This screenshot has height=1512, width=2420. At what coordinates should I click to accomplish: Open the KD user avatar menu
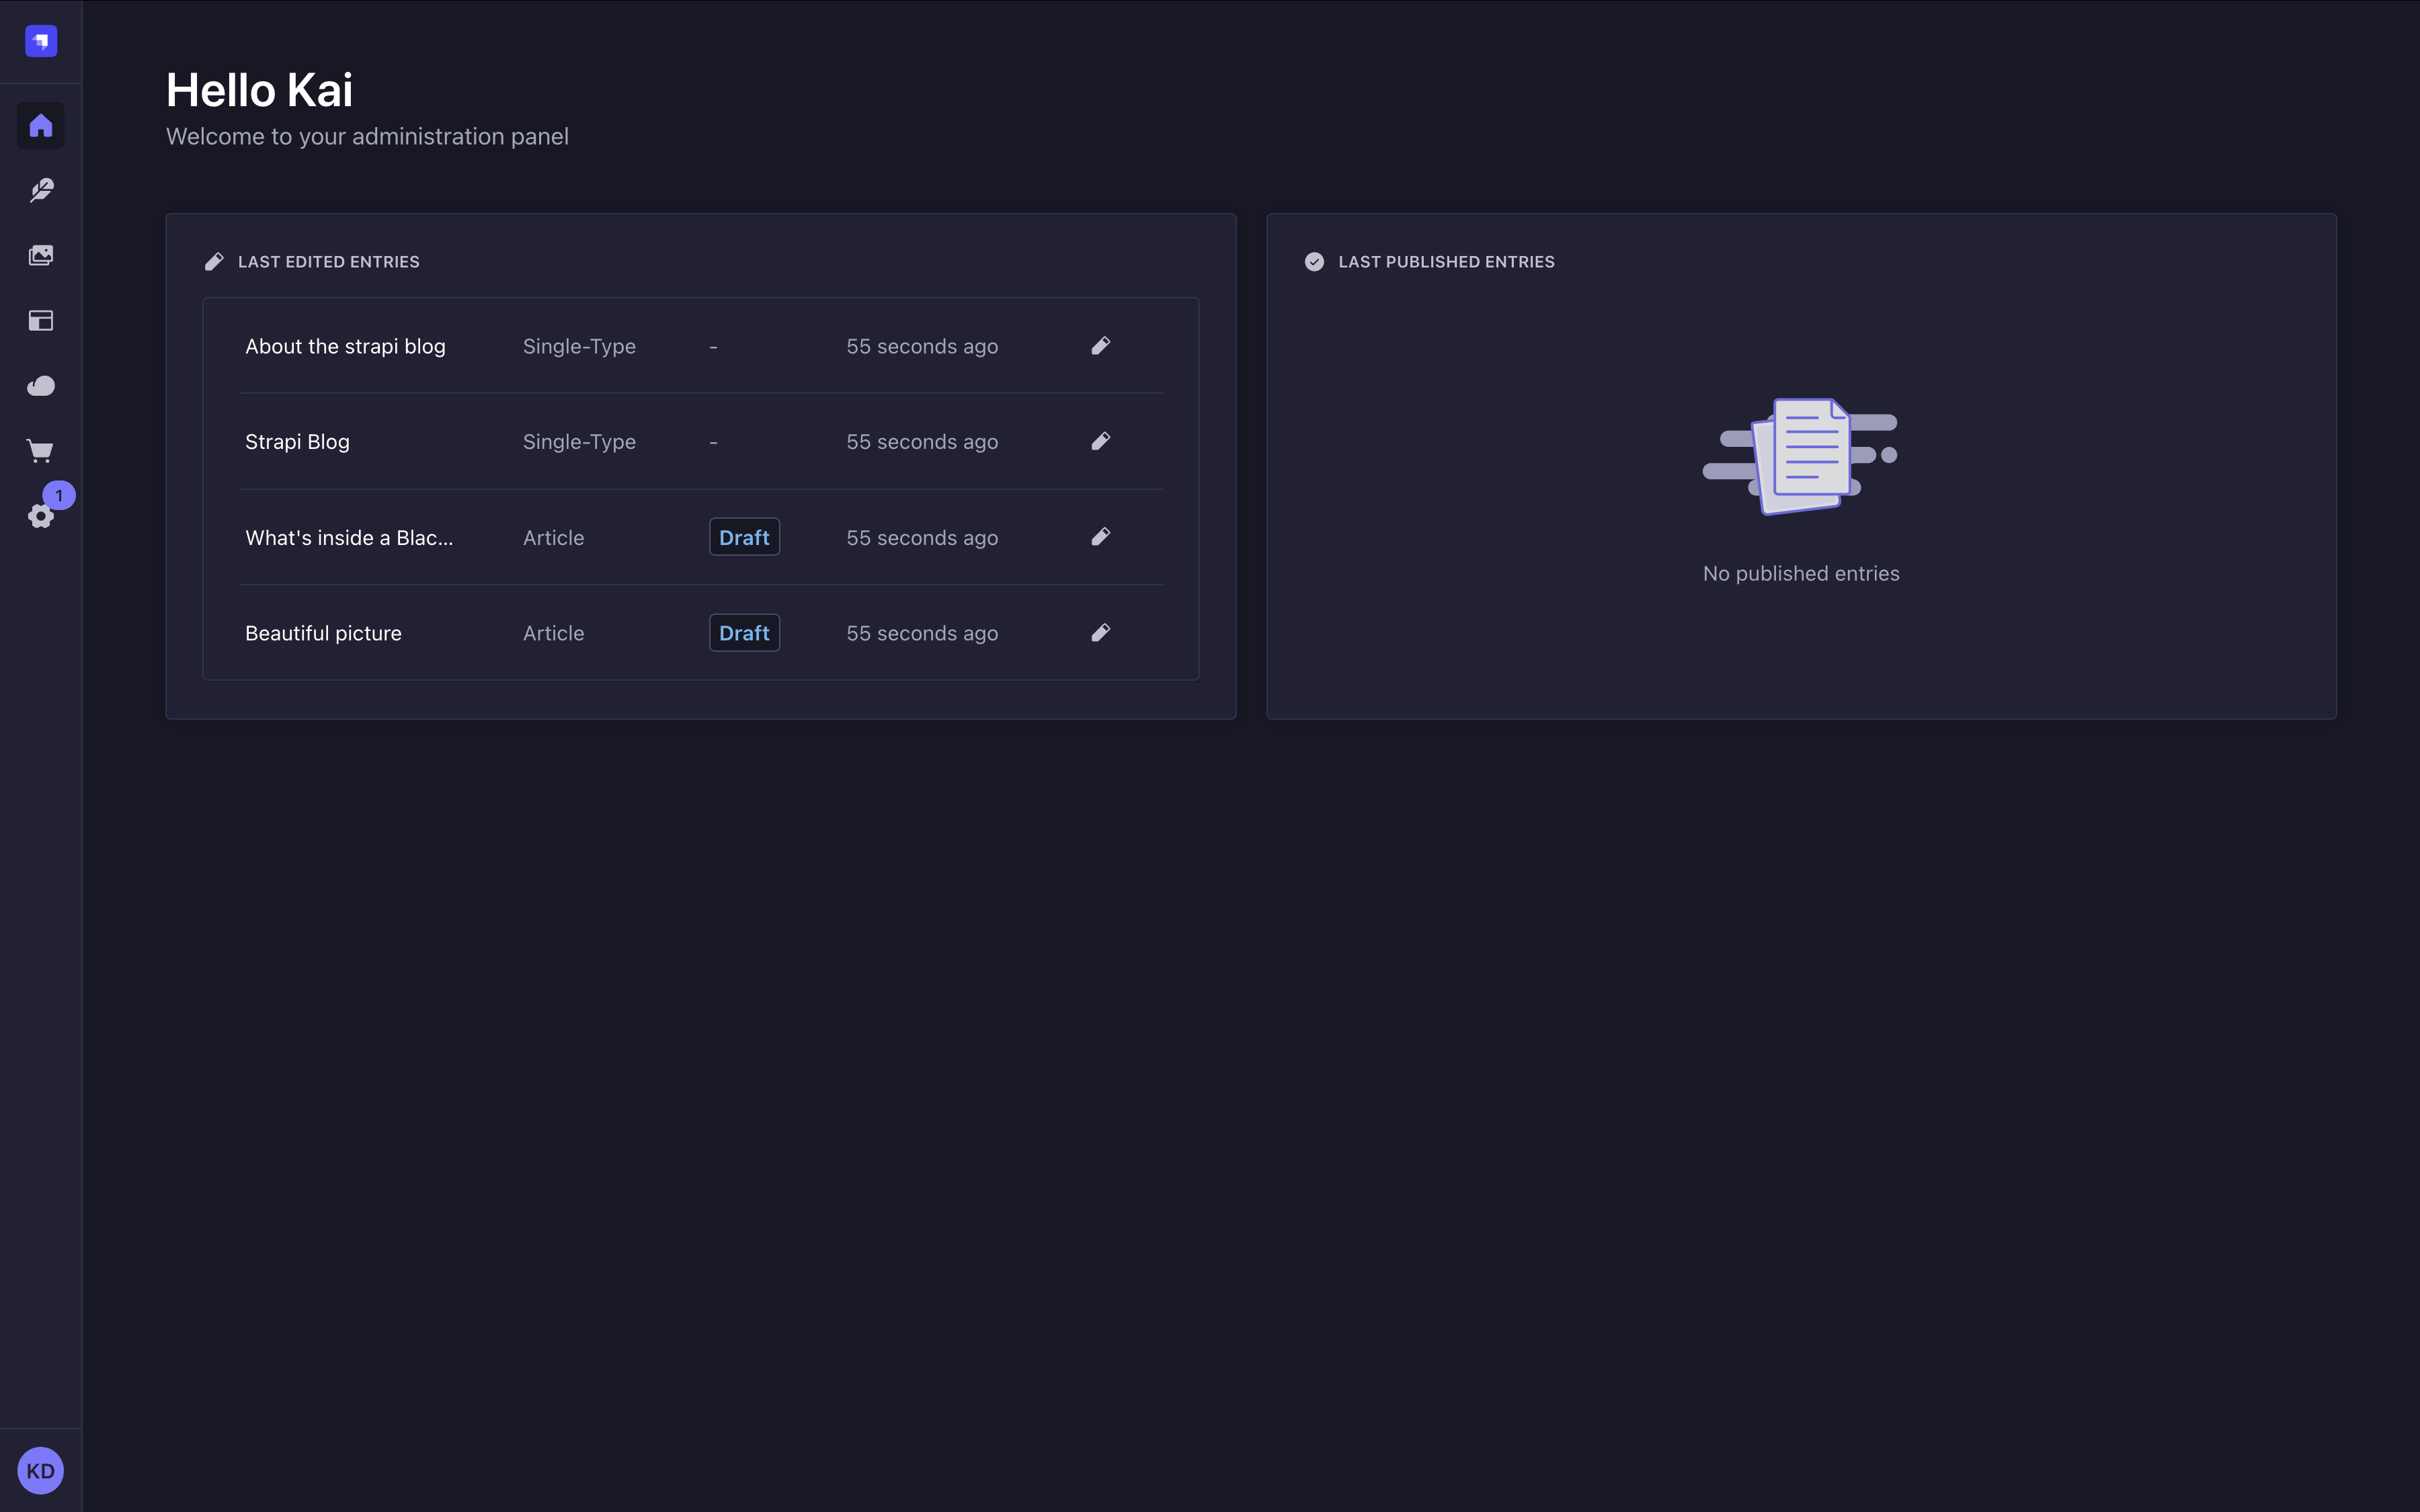tap(40, 1470)
